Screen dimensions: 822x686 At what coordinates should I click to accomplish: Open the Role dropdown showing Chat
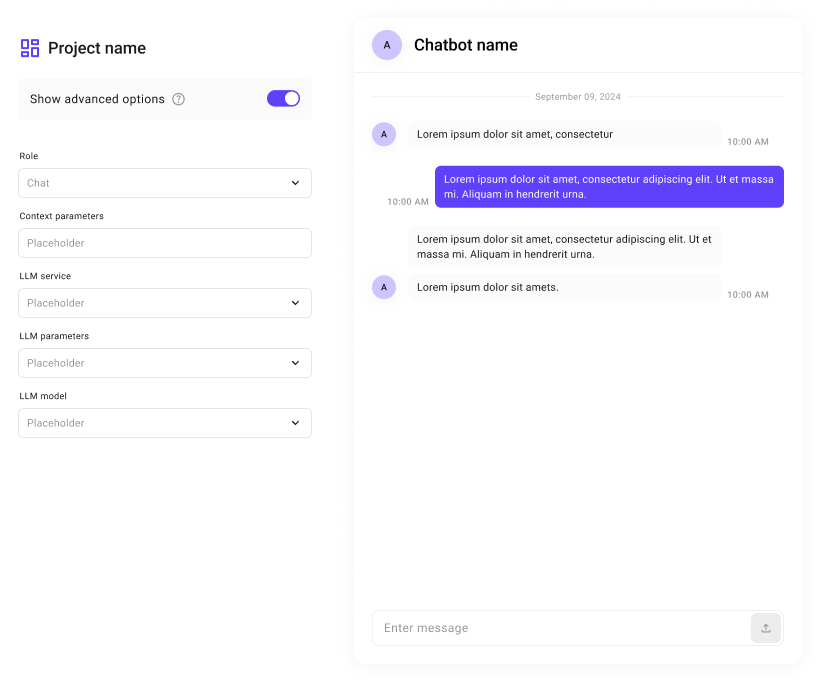(164, 183)
